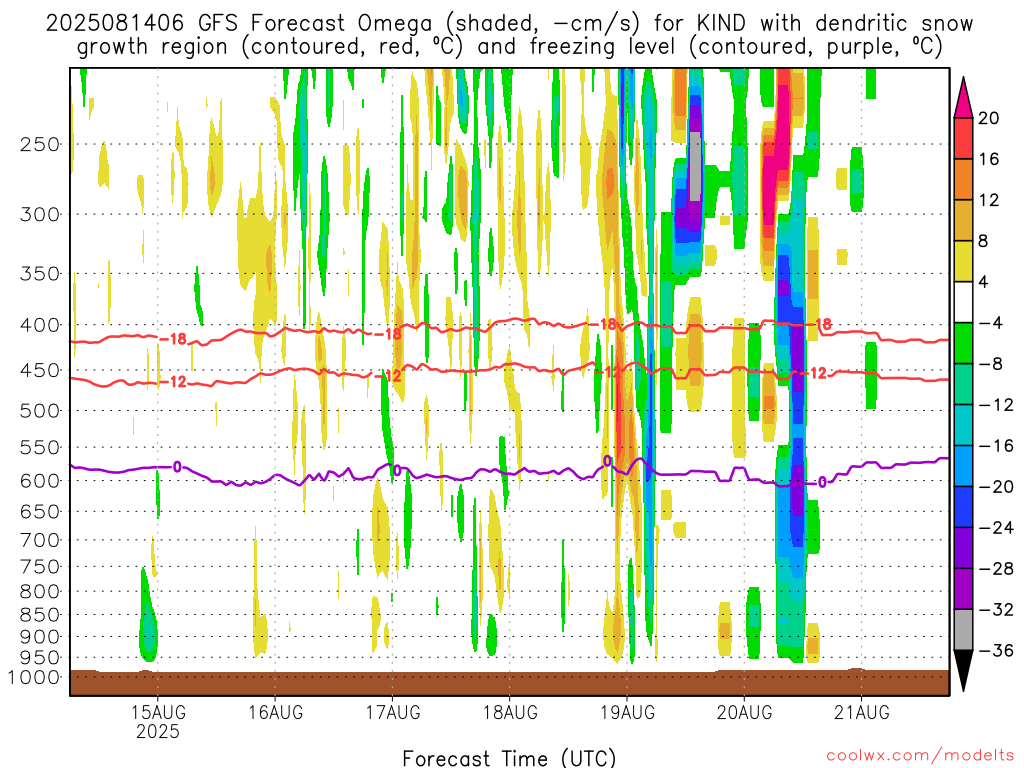
Task: Click the 950 pressure level label
Action: point(40,658)
